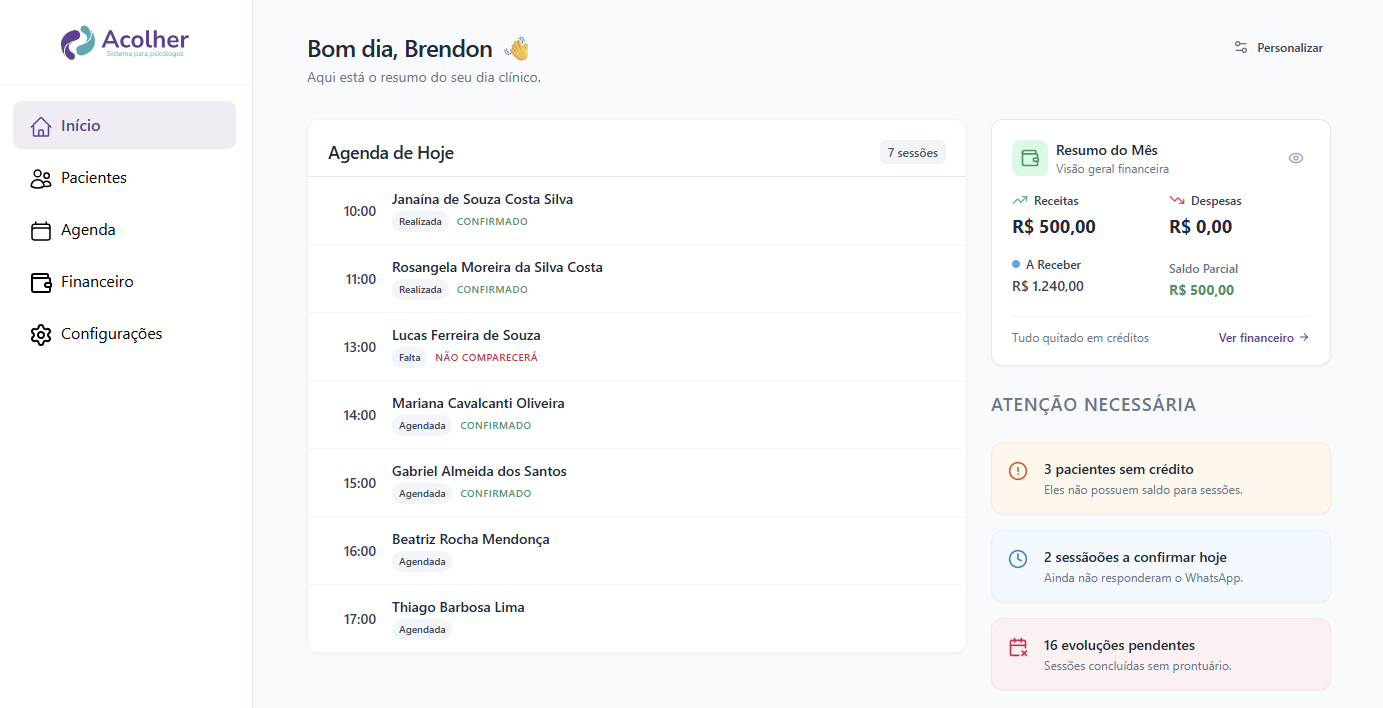Open Thiago Barbosa Lima's 17:00 appointment
Screen dimensions: 1383x708
tap(636, 619)
